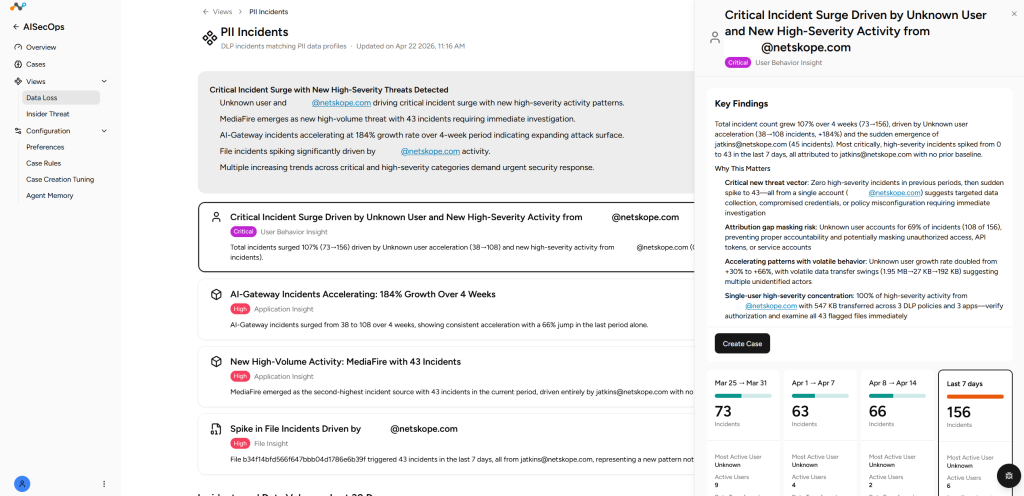The image size is (1024, 496).
Task: Open Agent Memory settings
Action: (x=50, y=195)
